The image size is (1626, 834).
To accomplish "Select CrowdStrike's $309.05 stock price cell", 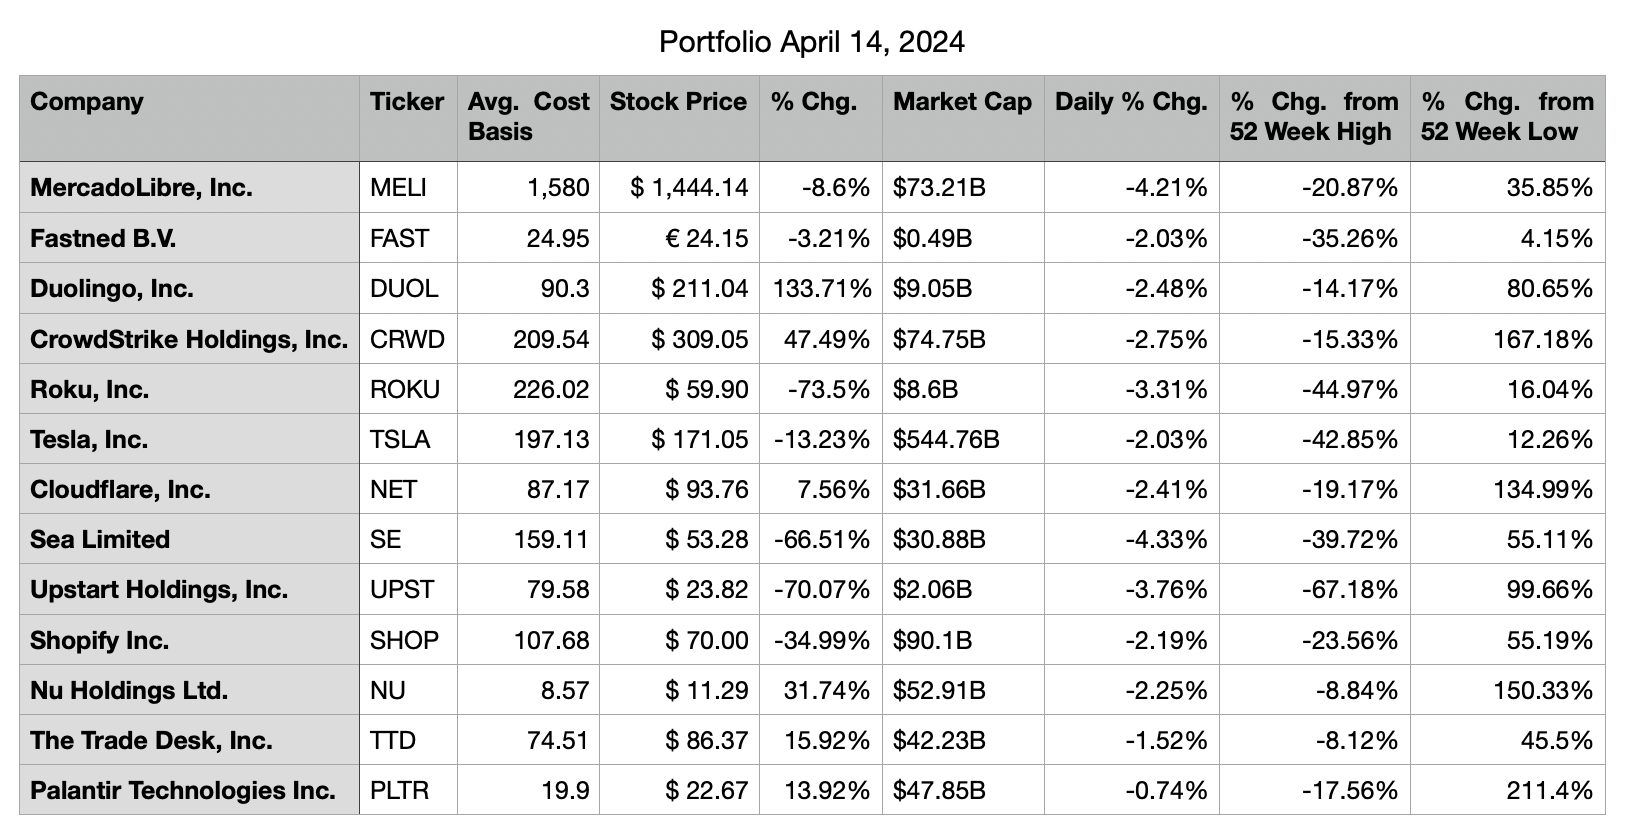I will (699, 340).
